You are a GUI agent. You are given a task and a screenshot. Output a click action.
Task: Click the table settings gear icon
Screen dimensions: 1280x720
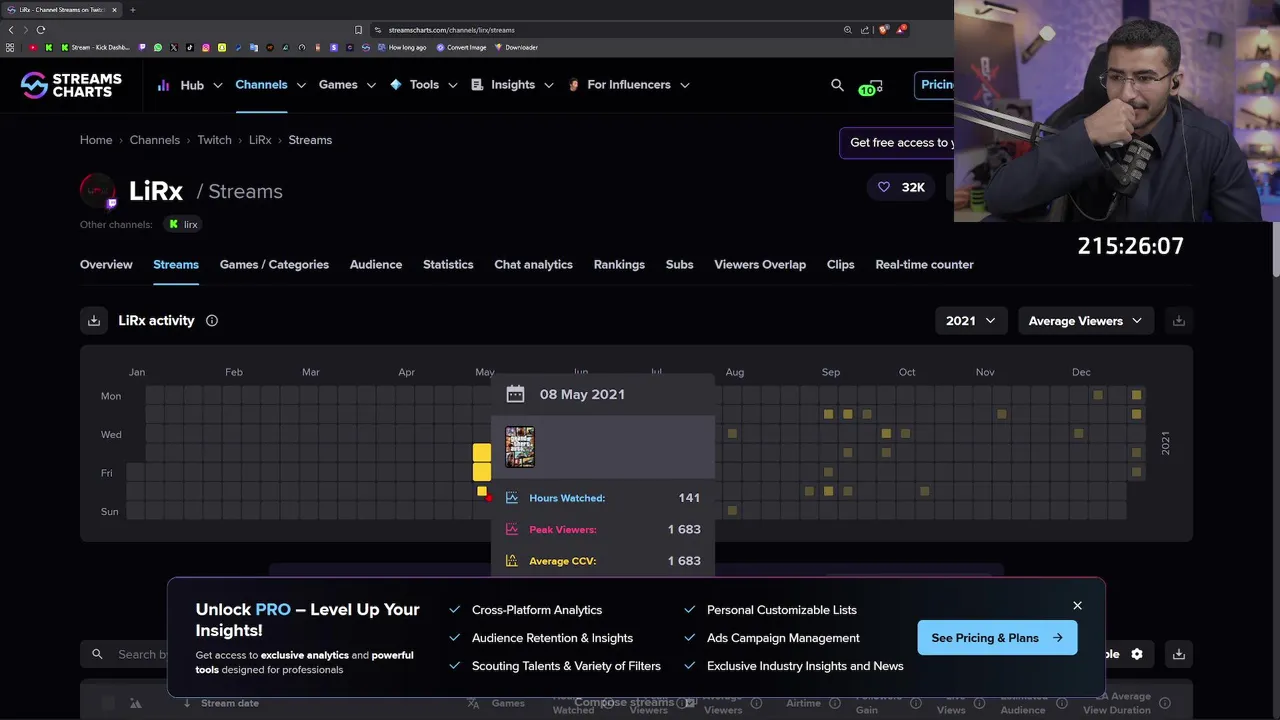(x=1137, y=654)
